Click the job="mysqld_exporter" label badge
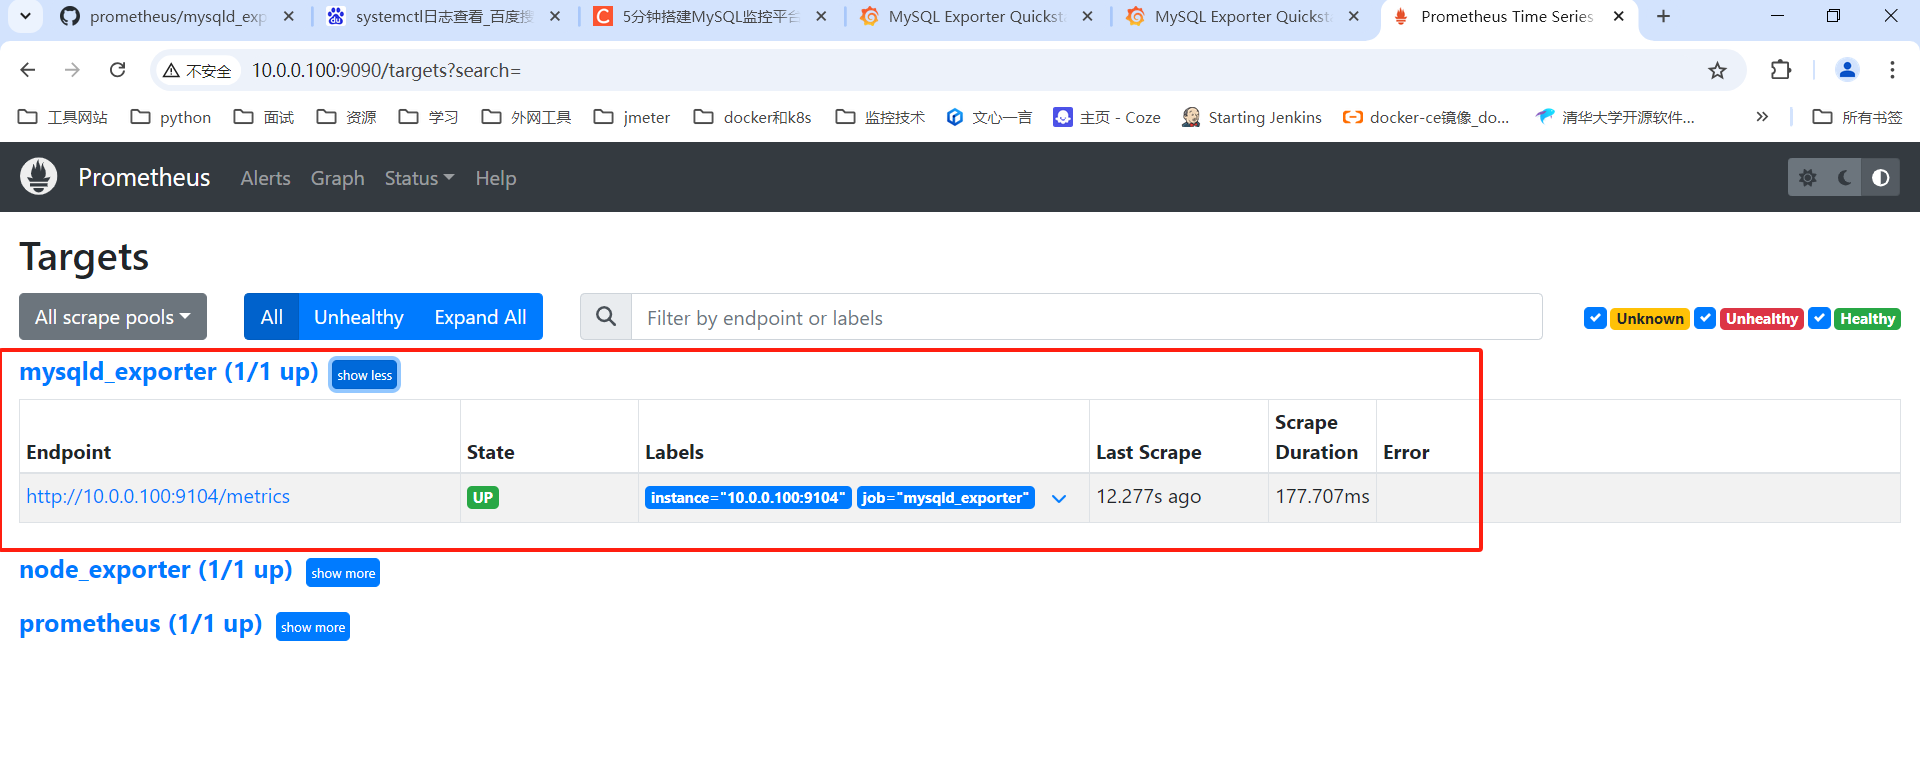The width and height of the screenshot is (1920, 779). click(x=945, y=497)
